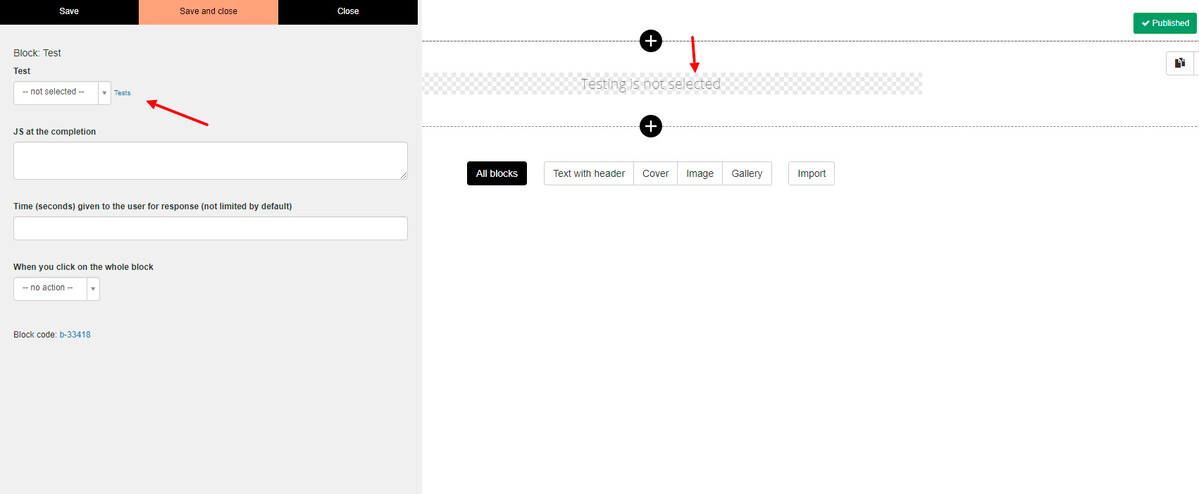1199x494 pixels.
Task: Add block above with upper plus icon
Action: pos(651,41)
